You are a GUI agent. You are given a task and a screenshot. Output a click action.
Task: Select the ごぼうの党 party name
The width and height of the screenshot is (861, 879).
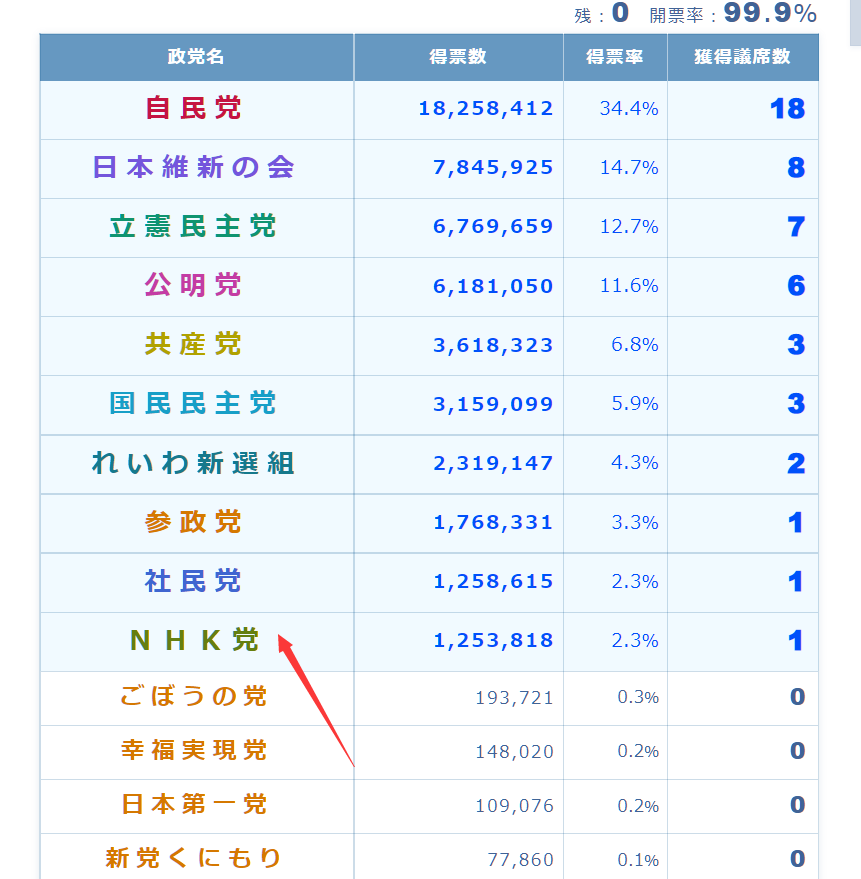(193, 697)
